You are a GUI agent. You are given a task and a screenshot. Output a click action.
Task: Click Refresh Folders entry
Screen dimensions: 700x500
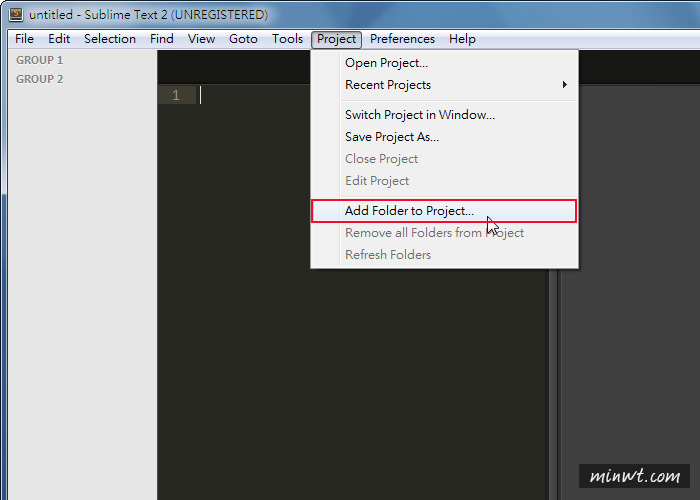(444, 254)
